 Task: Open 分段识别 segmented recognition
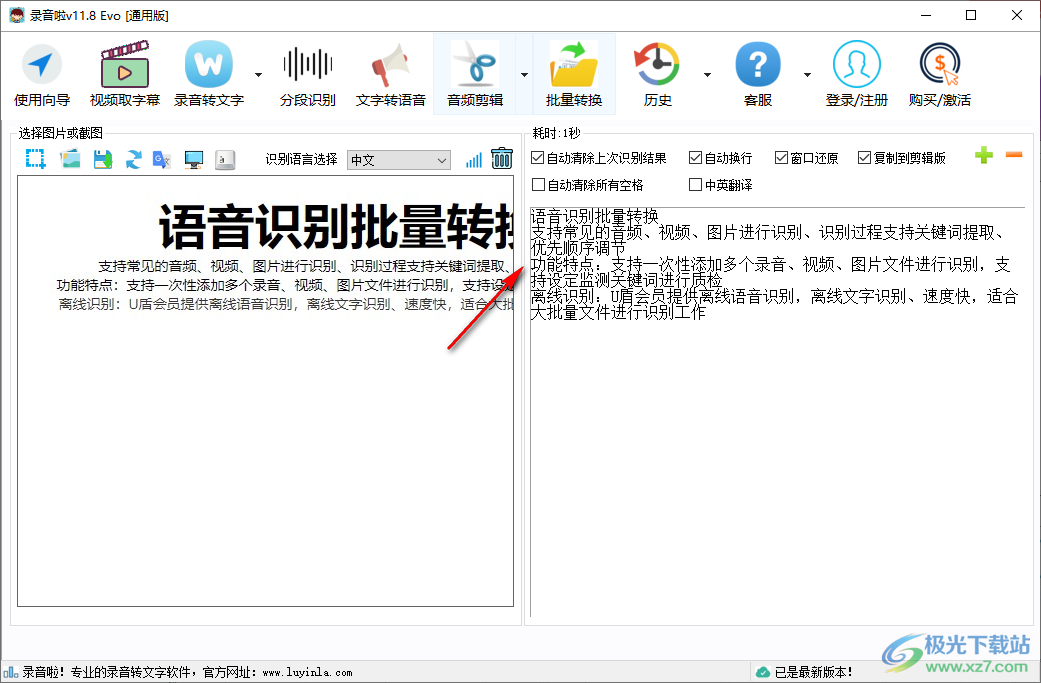point(307,74)
